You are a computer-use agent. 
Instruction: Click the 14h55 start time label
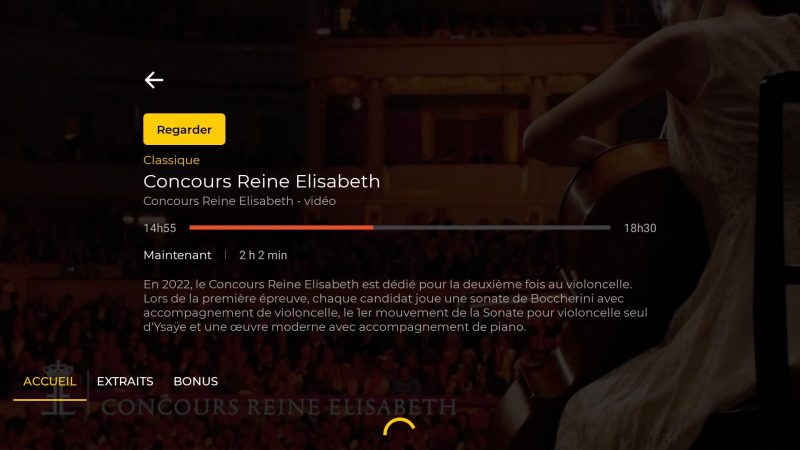[x=160, y=228]
